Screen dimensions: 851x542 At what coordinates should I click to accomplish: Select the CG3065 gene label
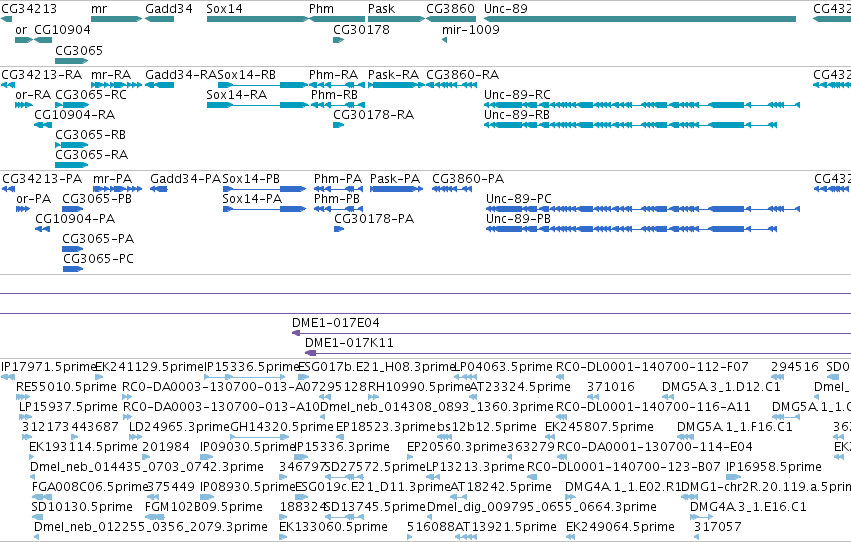point(79,50)
